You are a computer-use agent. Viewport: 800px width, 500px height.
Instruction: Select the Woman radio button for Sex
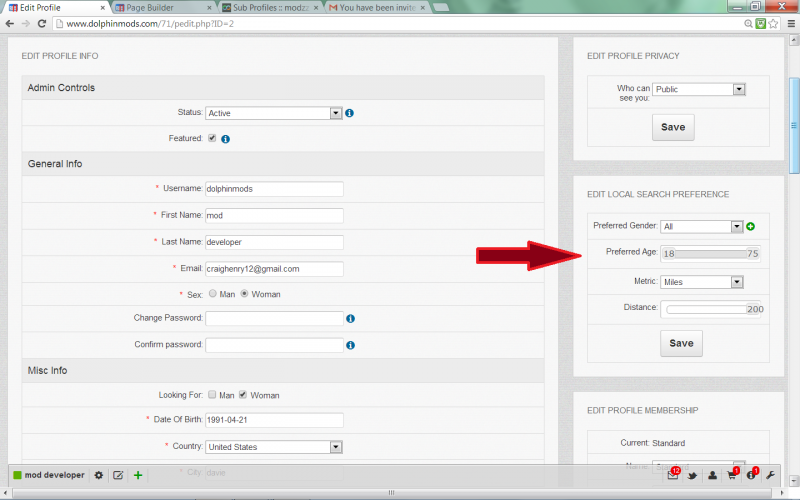click(244, 293)
